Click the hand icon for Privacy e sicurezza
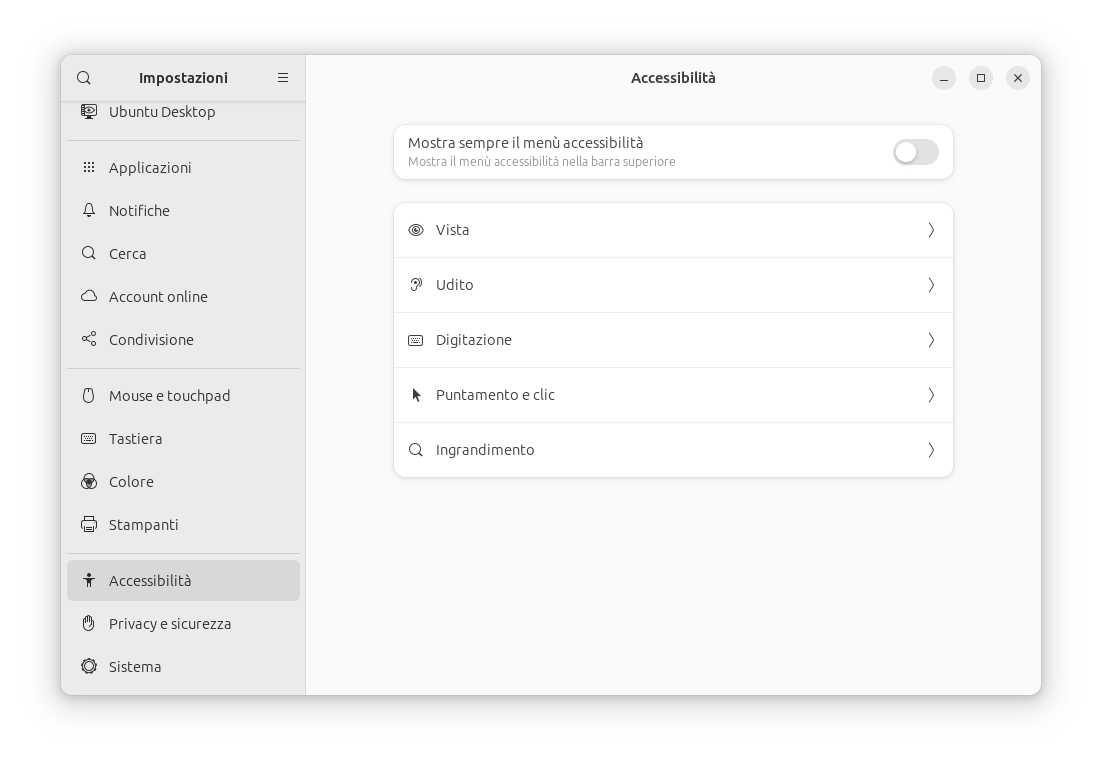This screenshot has width=1102, height=762. 89,624
